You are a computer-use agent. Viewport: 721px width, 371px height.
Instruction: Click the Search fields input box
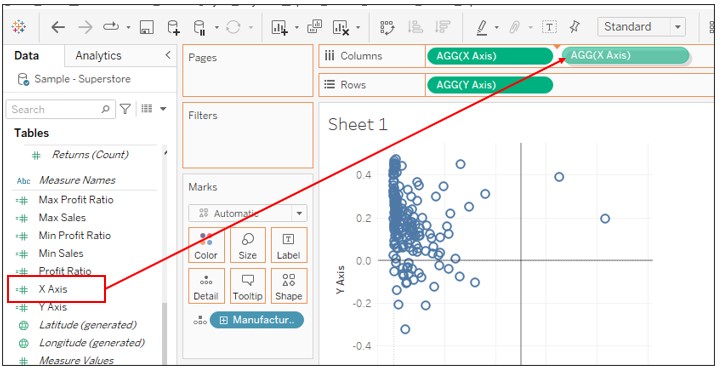point(61,109)
